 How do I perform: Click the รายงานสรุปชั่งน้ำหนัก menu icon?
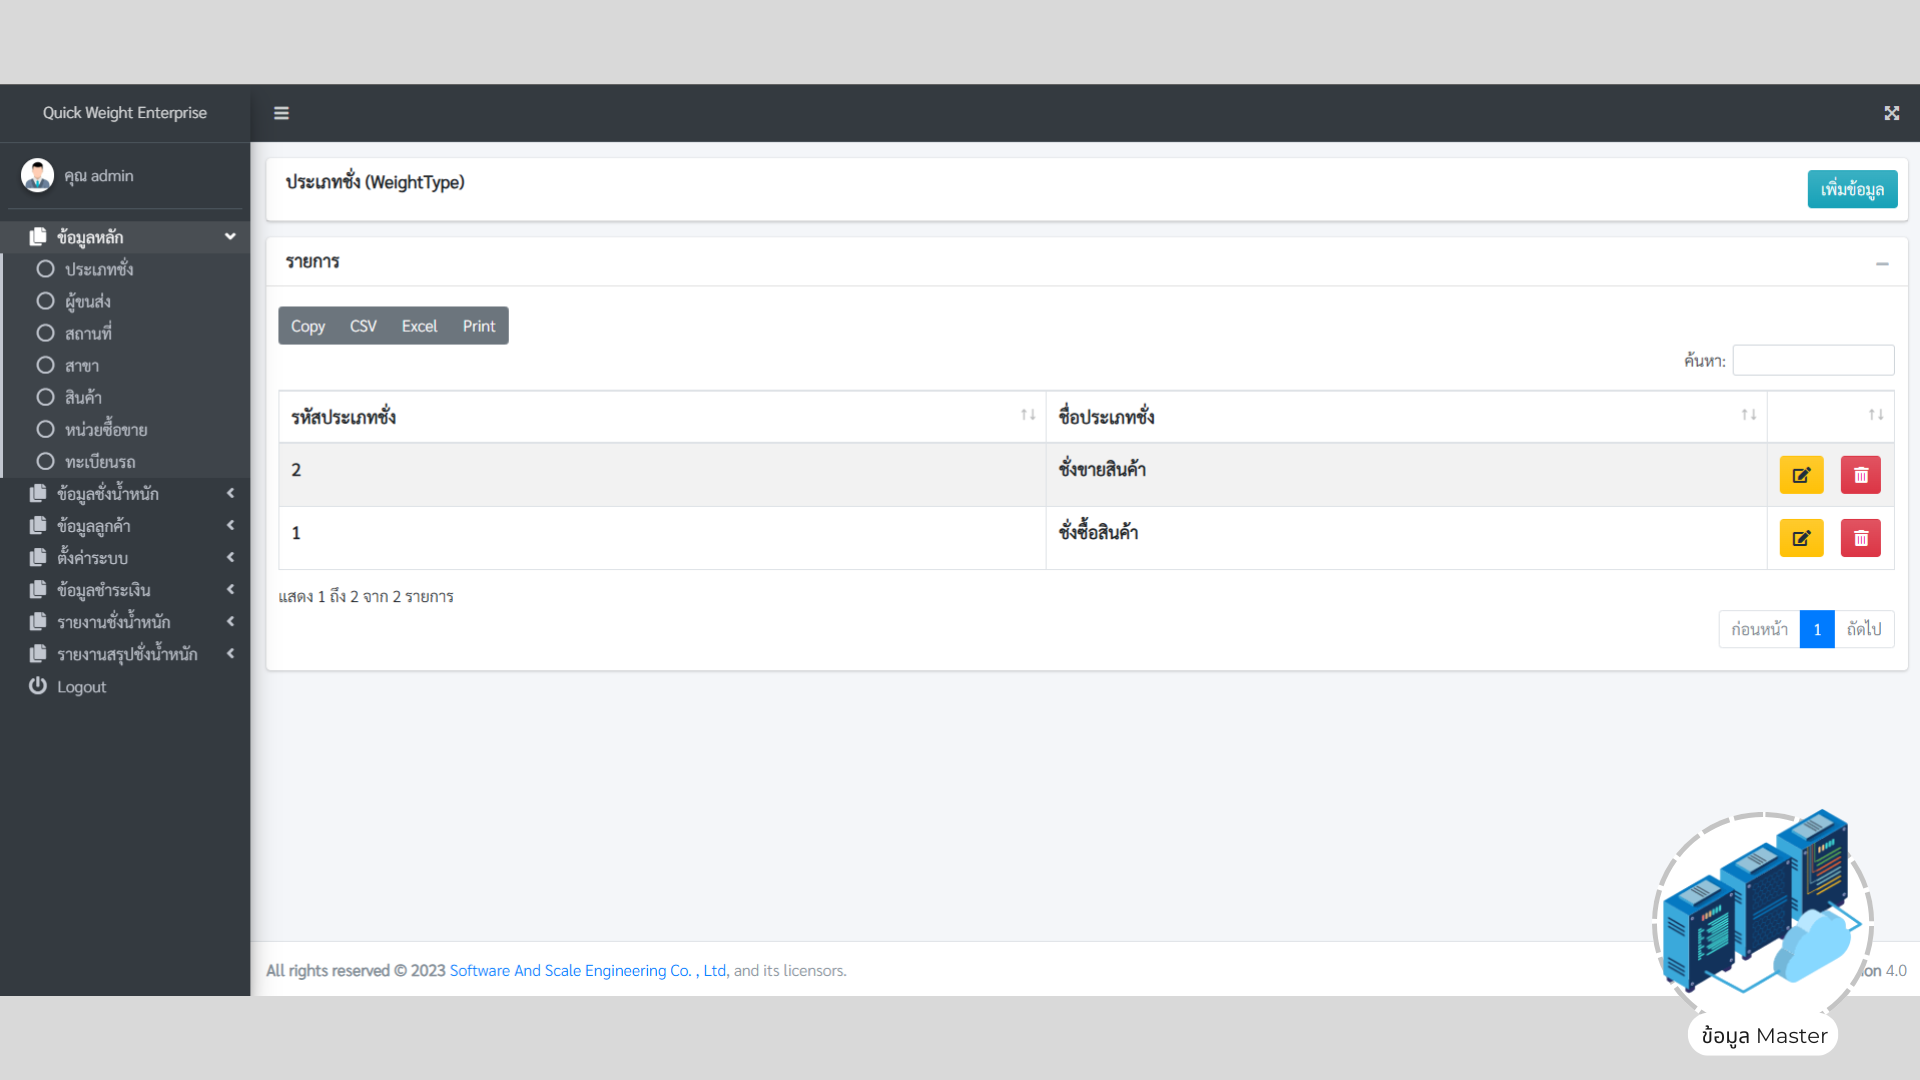point(38,653)
